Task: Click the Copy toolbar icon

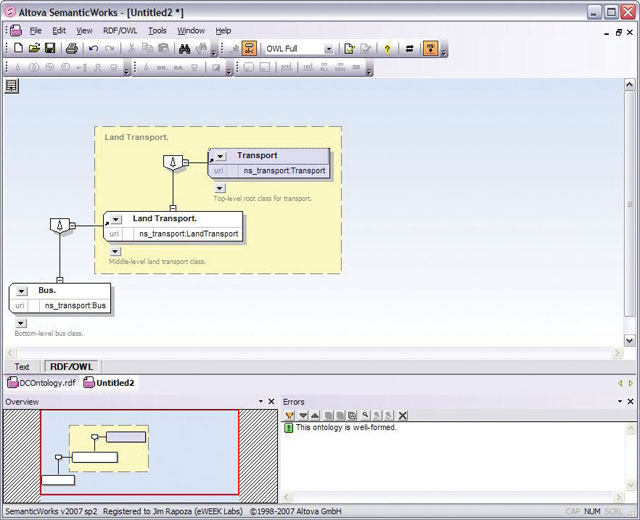Action: tap(147, 48)
